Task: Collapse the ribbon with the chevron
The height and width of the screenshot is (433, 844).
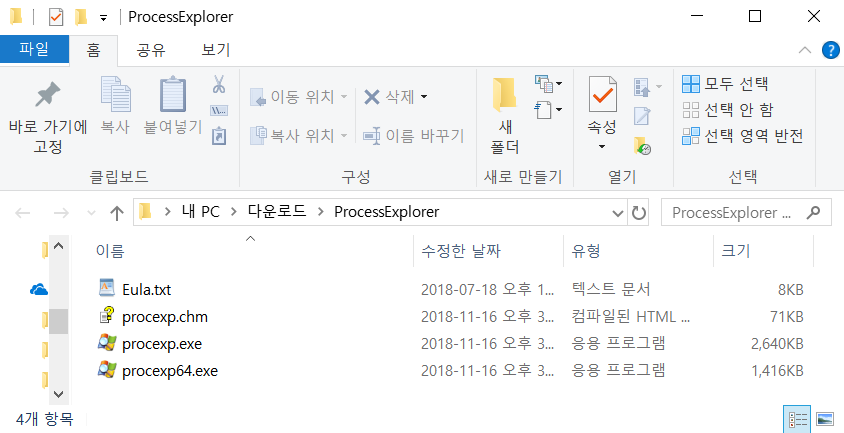Action: [805, 50]
